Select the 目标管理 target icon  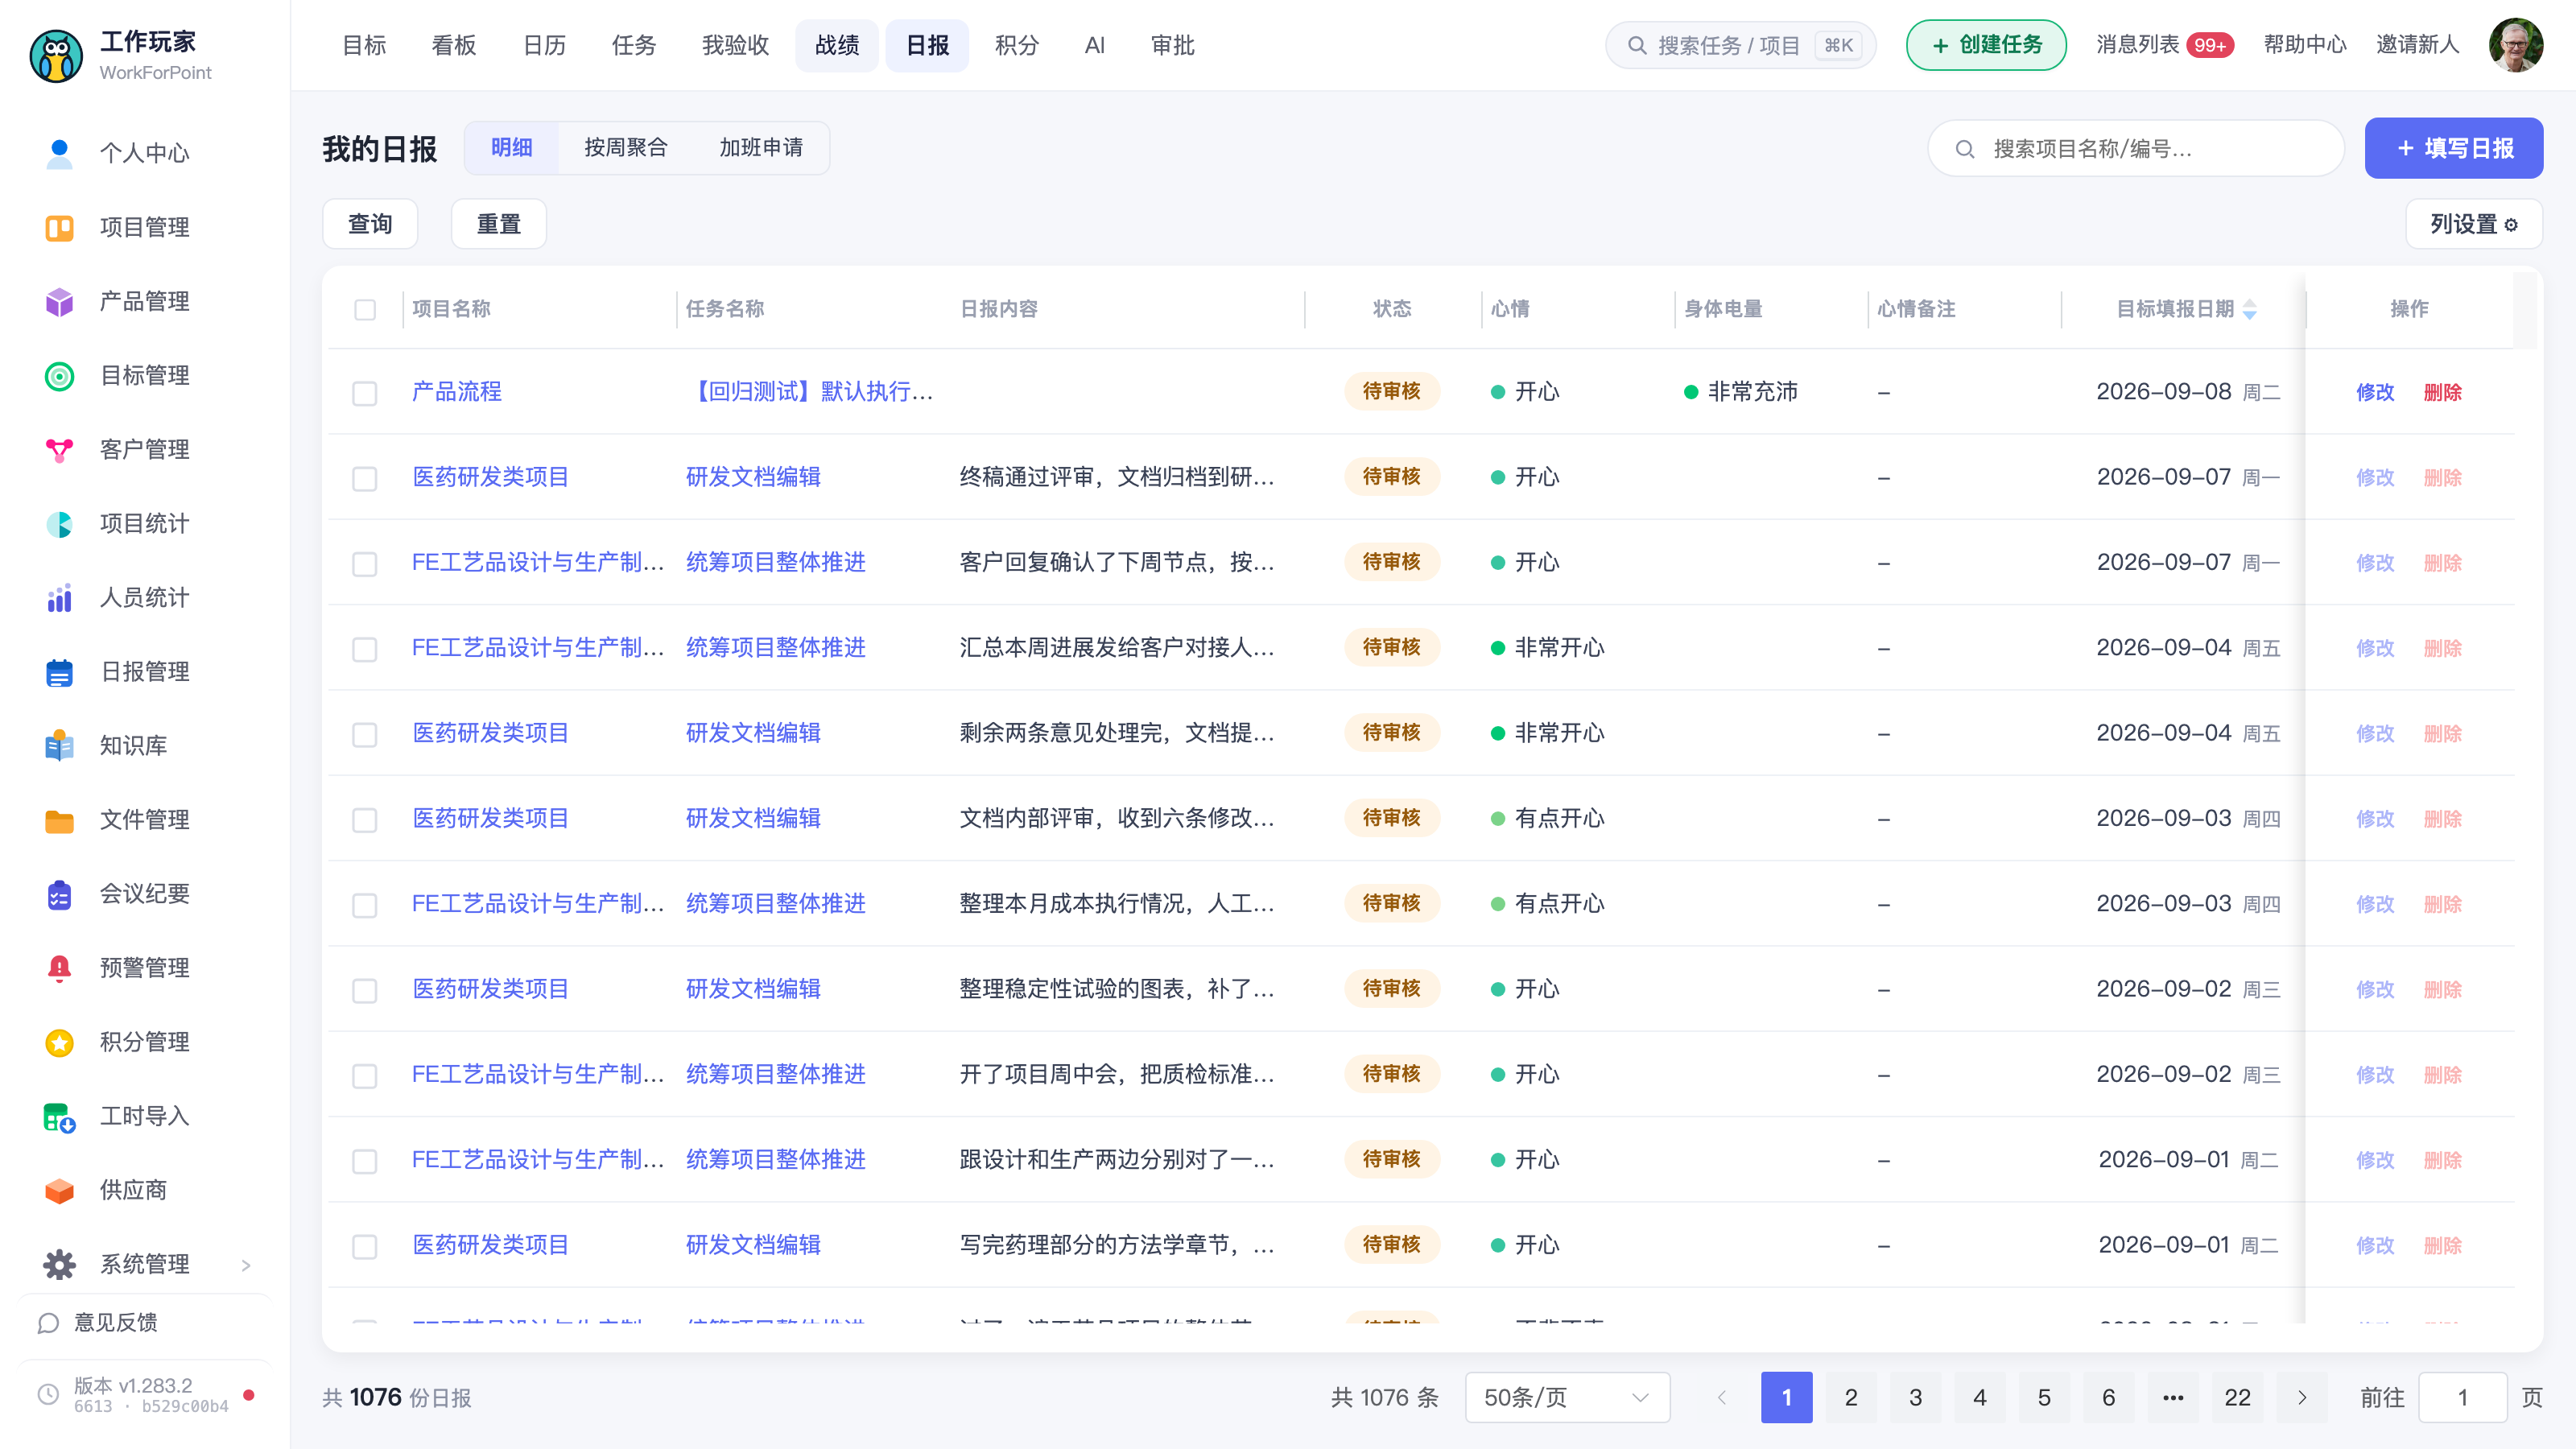(x=59, y=375)
